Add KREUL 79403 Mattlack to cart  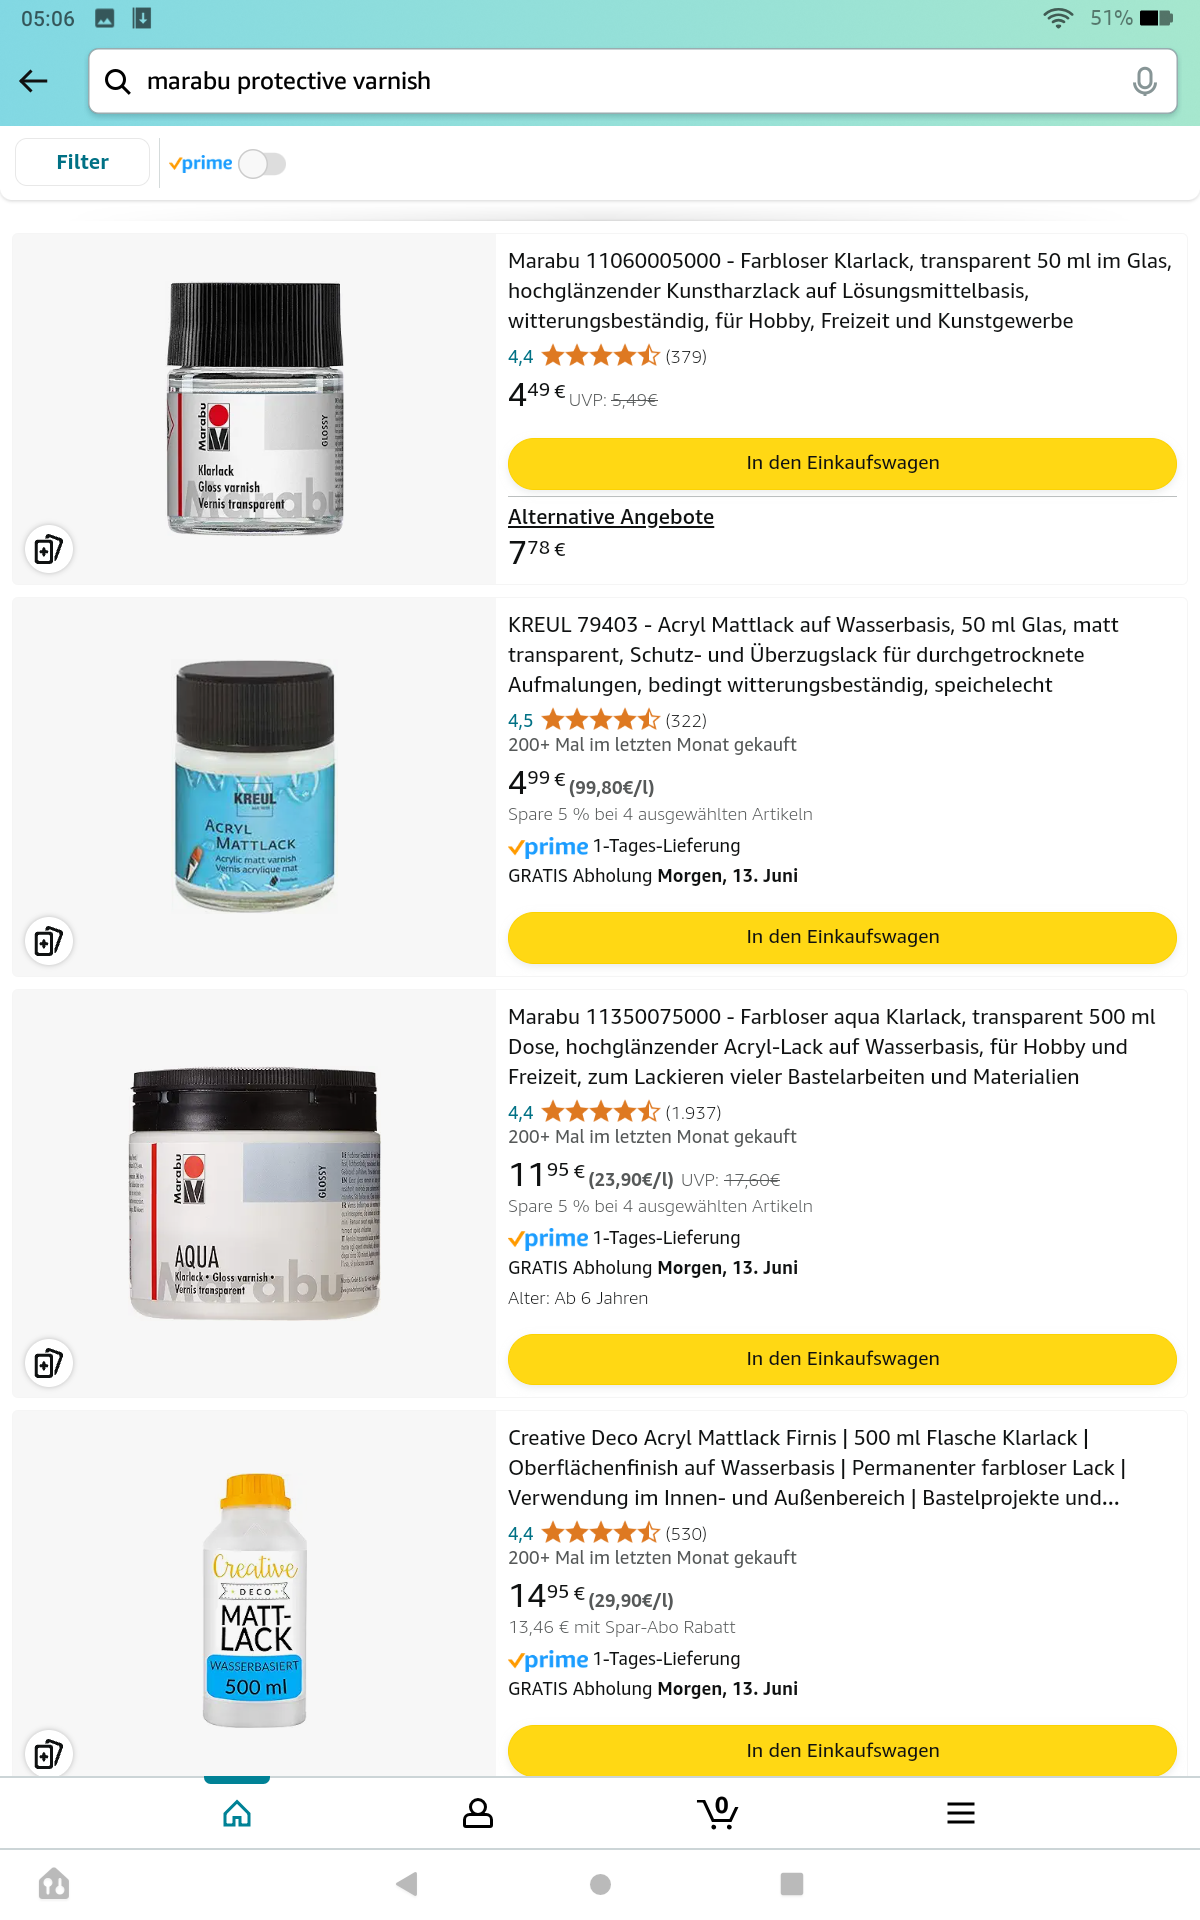(x=842, y=937)
